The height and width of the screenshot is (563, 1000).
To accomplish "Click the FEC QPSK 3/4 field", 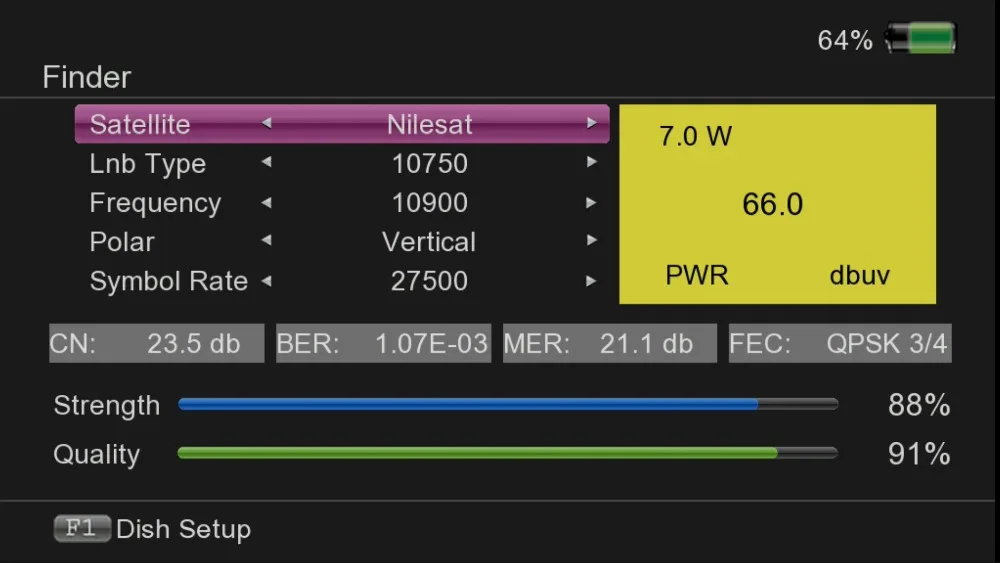I will 840,344.
